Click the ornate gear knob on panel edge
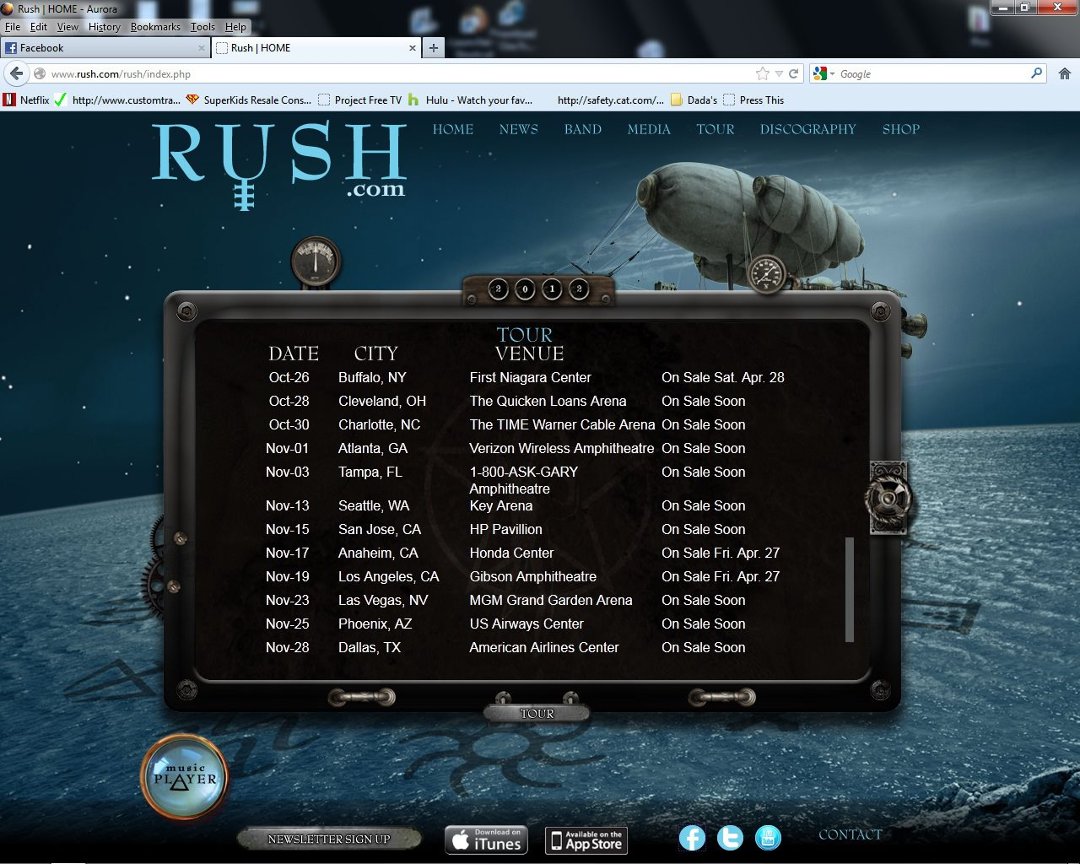1080x864 pixels. (x=888, y=497)
